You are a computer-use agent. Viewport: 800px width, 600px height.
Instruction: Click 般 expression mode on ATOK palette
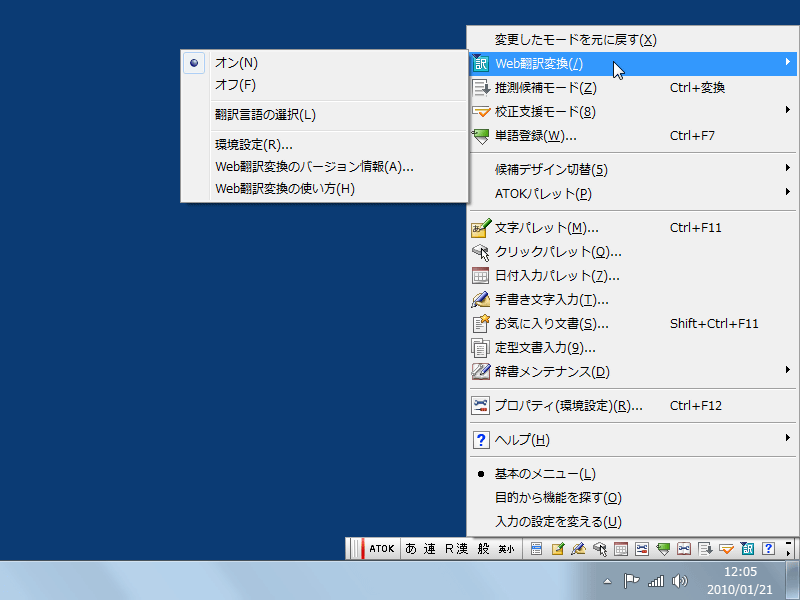coord(484,549)
